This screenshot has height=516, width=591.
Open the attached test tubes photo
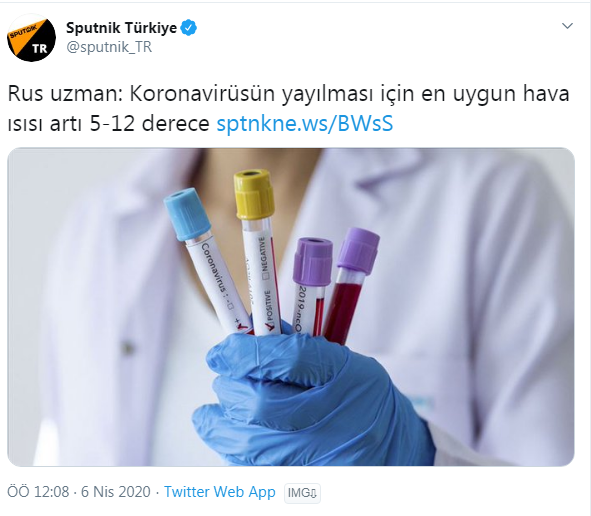[x=291, y=307]
